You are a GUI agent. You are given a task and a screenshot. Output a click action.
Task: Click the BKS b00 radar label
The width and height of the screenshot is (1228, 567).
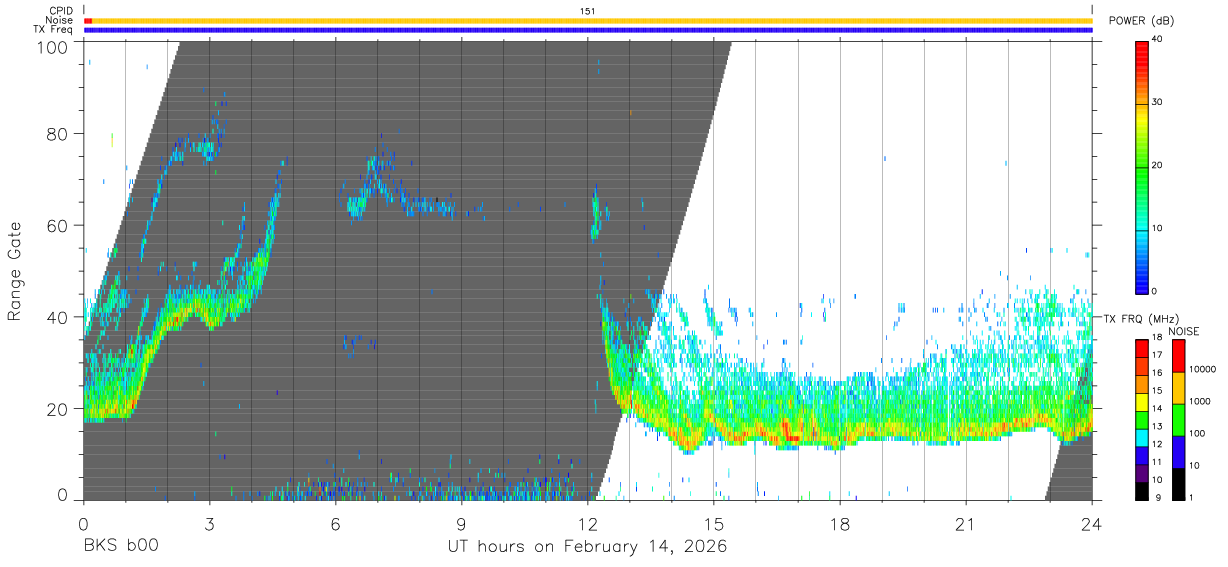pos(121,546)
